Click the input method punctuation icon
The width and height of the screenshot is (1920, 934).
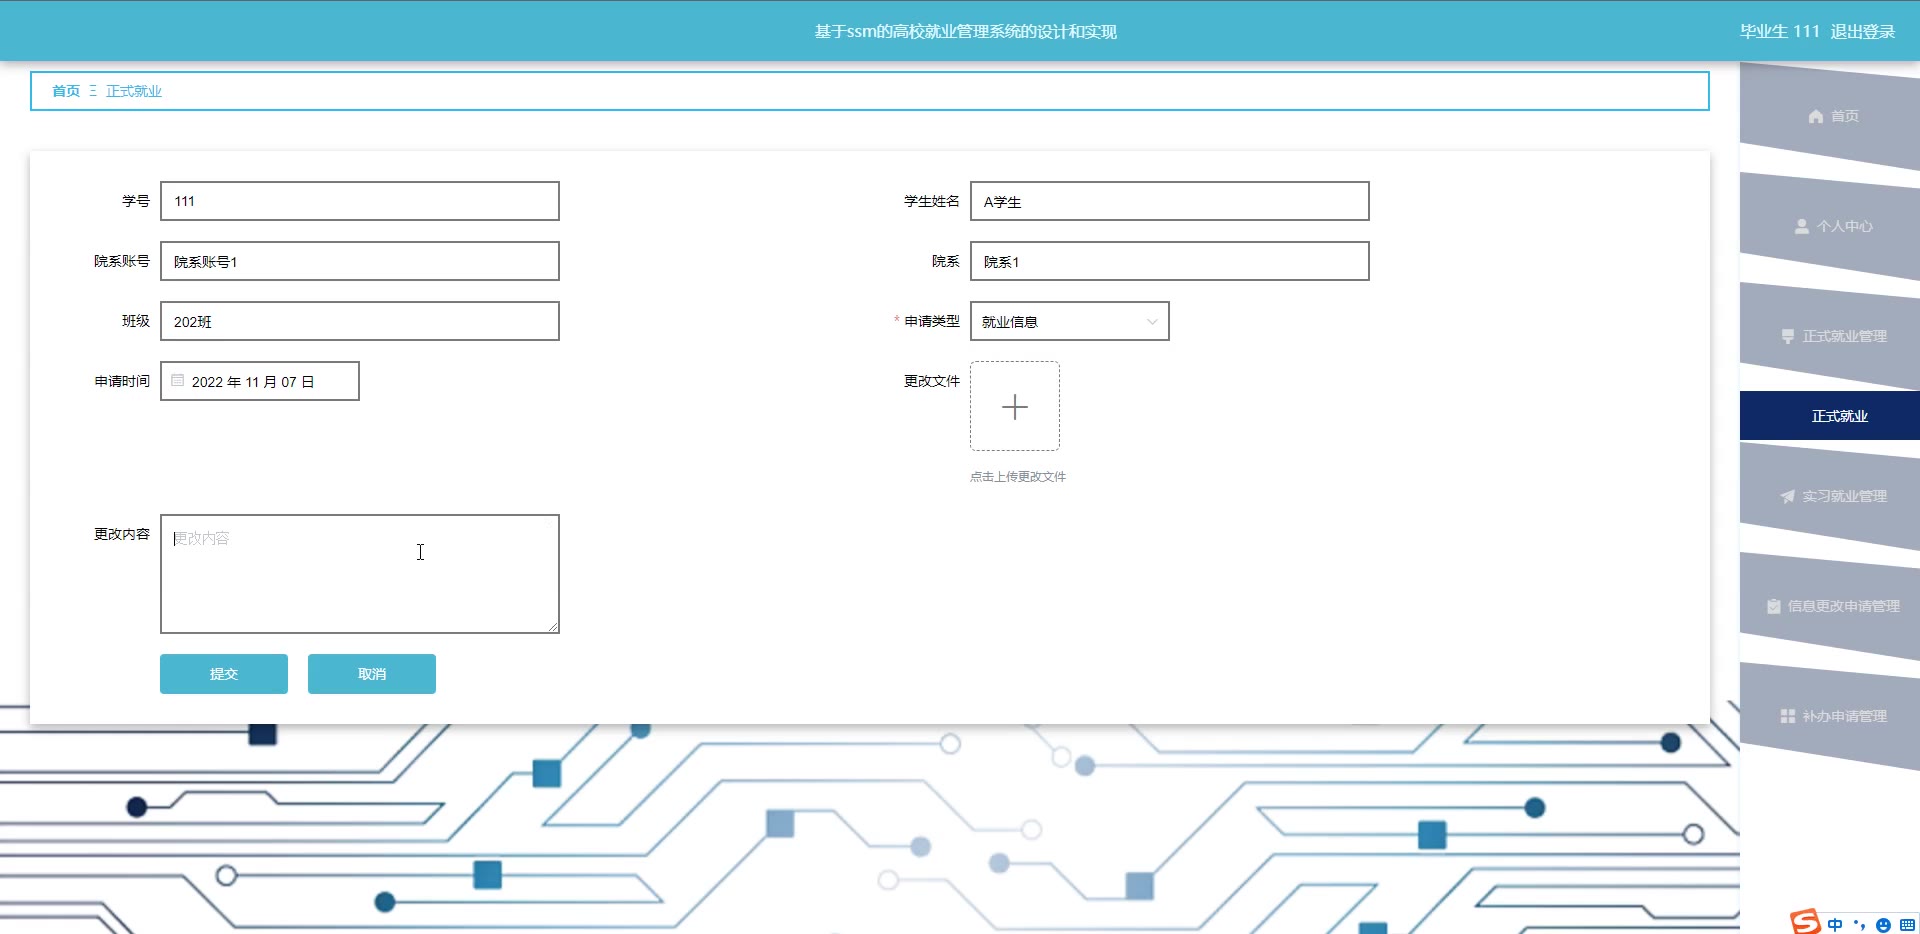click(1859, 924)
